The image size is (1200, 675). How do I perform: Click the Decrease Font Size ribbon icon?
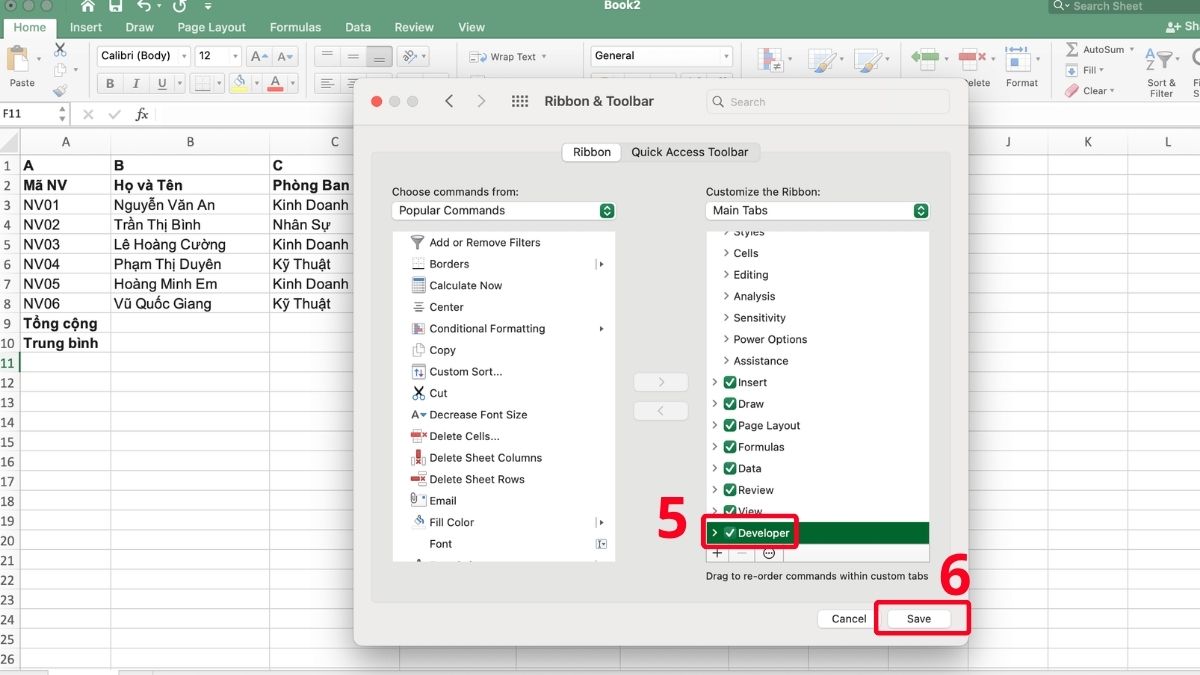tap(285, 56)
